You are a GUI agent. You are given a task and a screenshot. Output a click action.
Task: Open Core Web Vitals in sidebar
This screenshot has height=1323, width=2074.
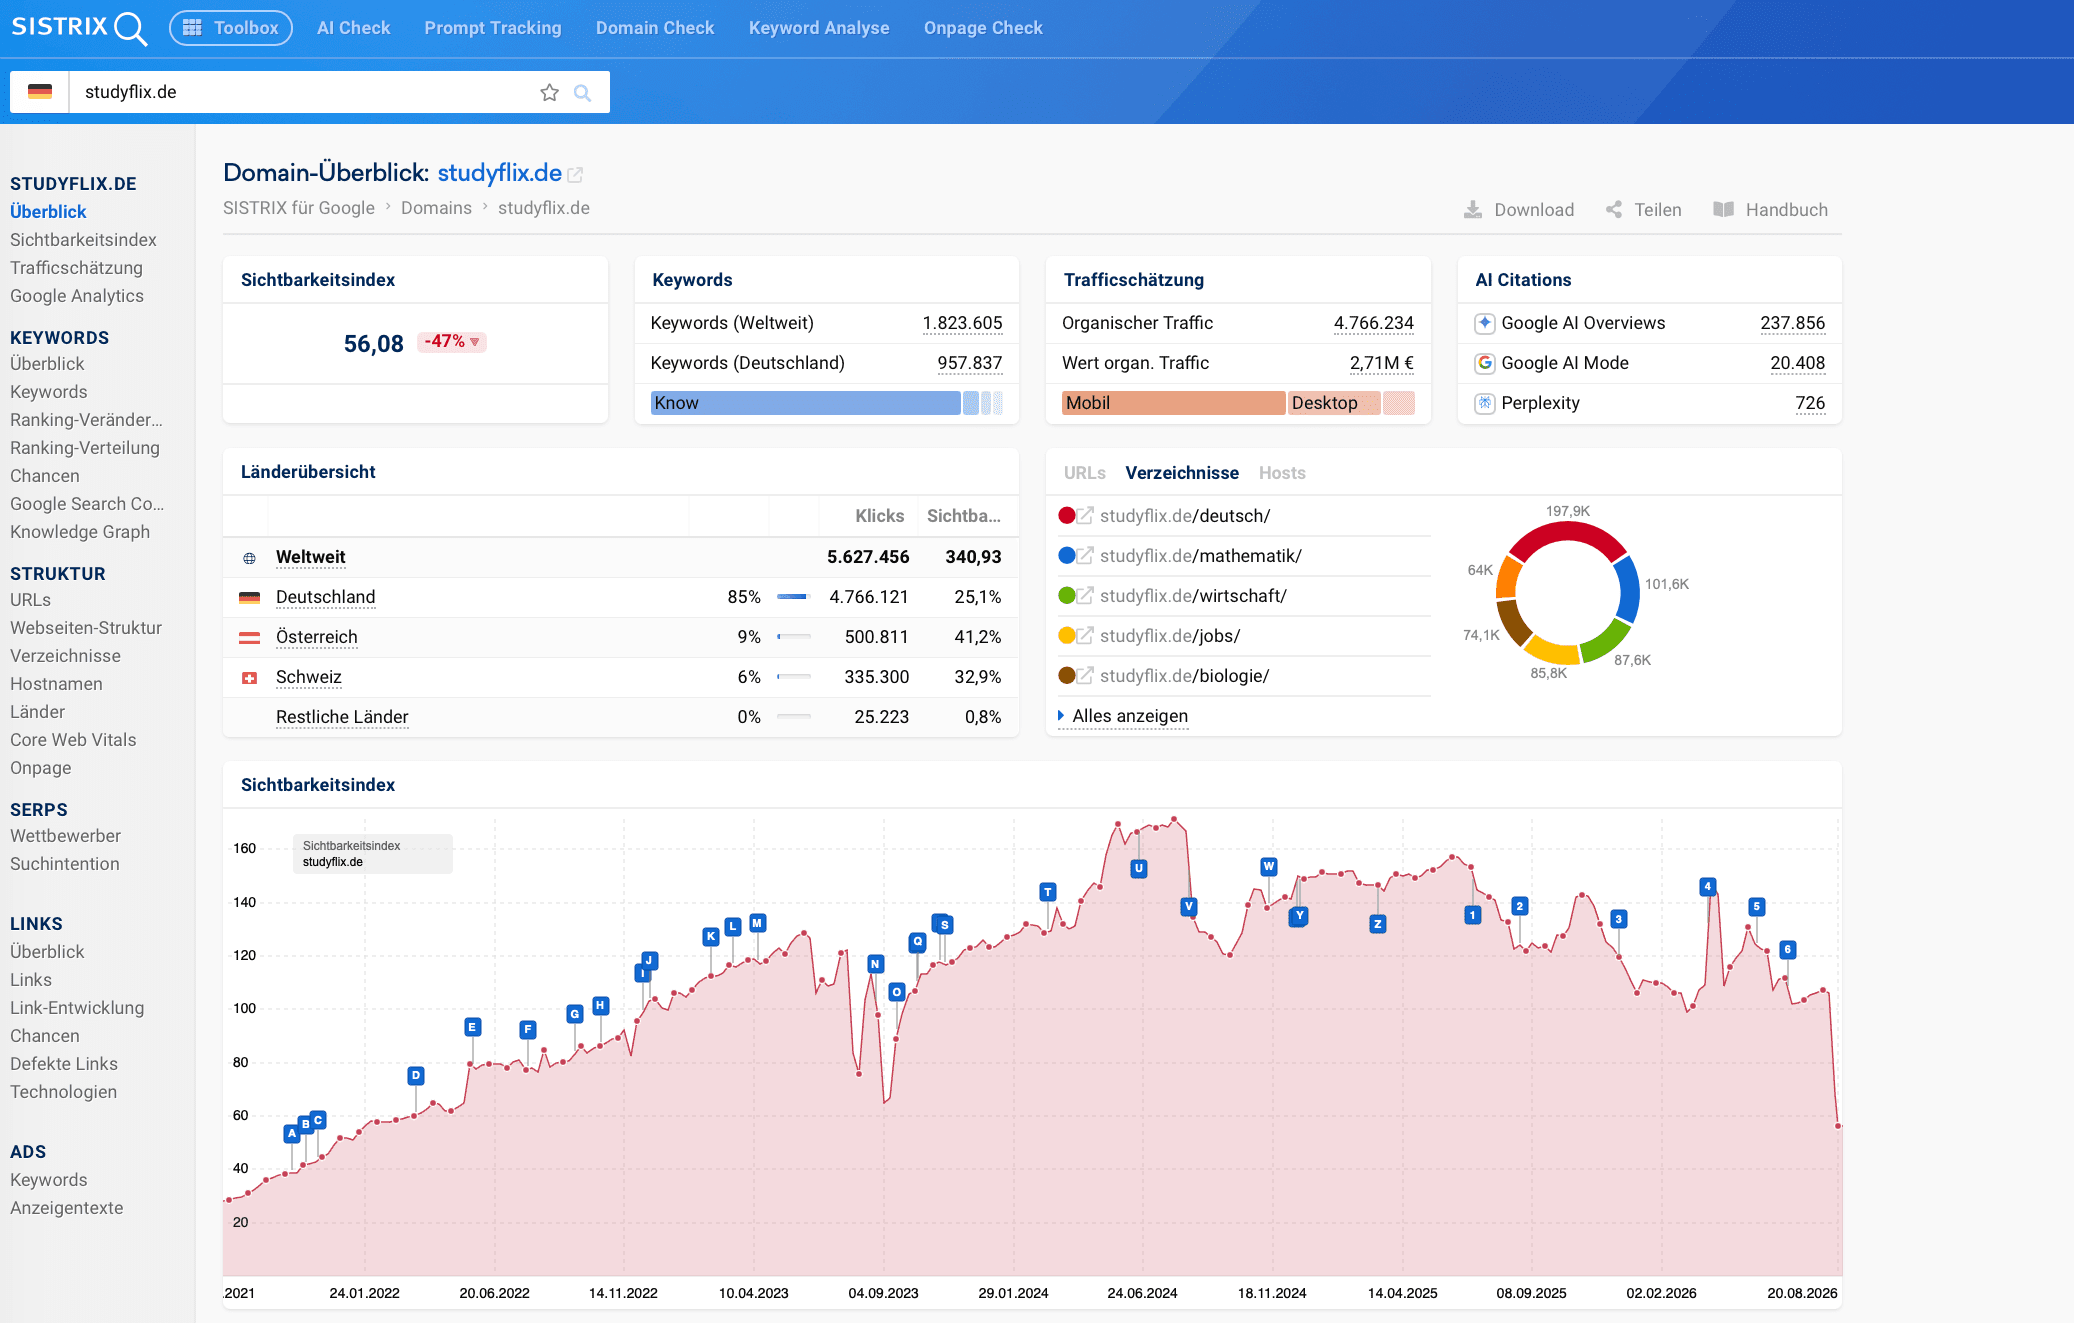[x=73, y=740]
